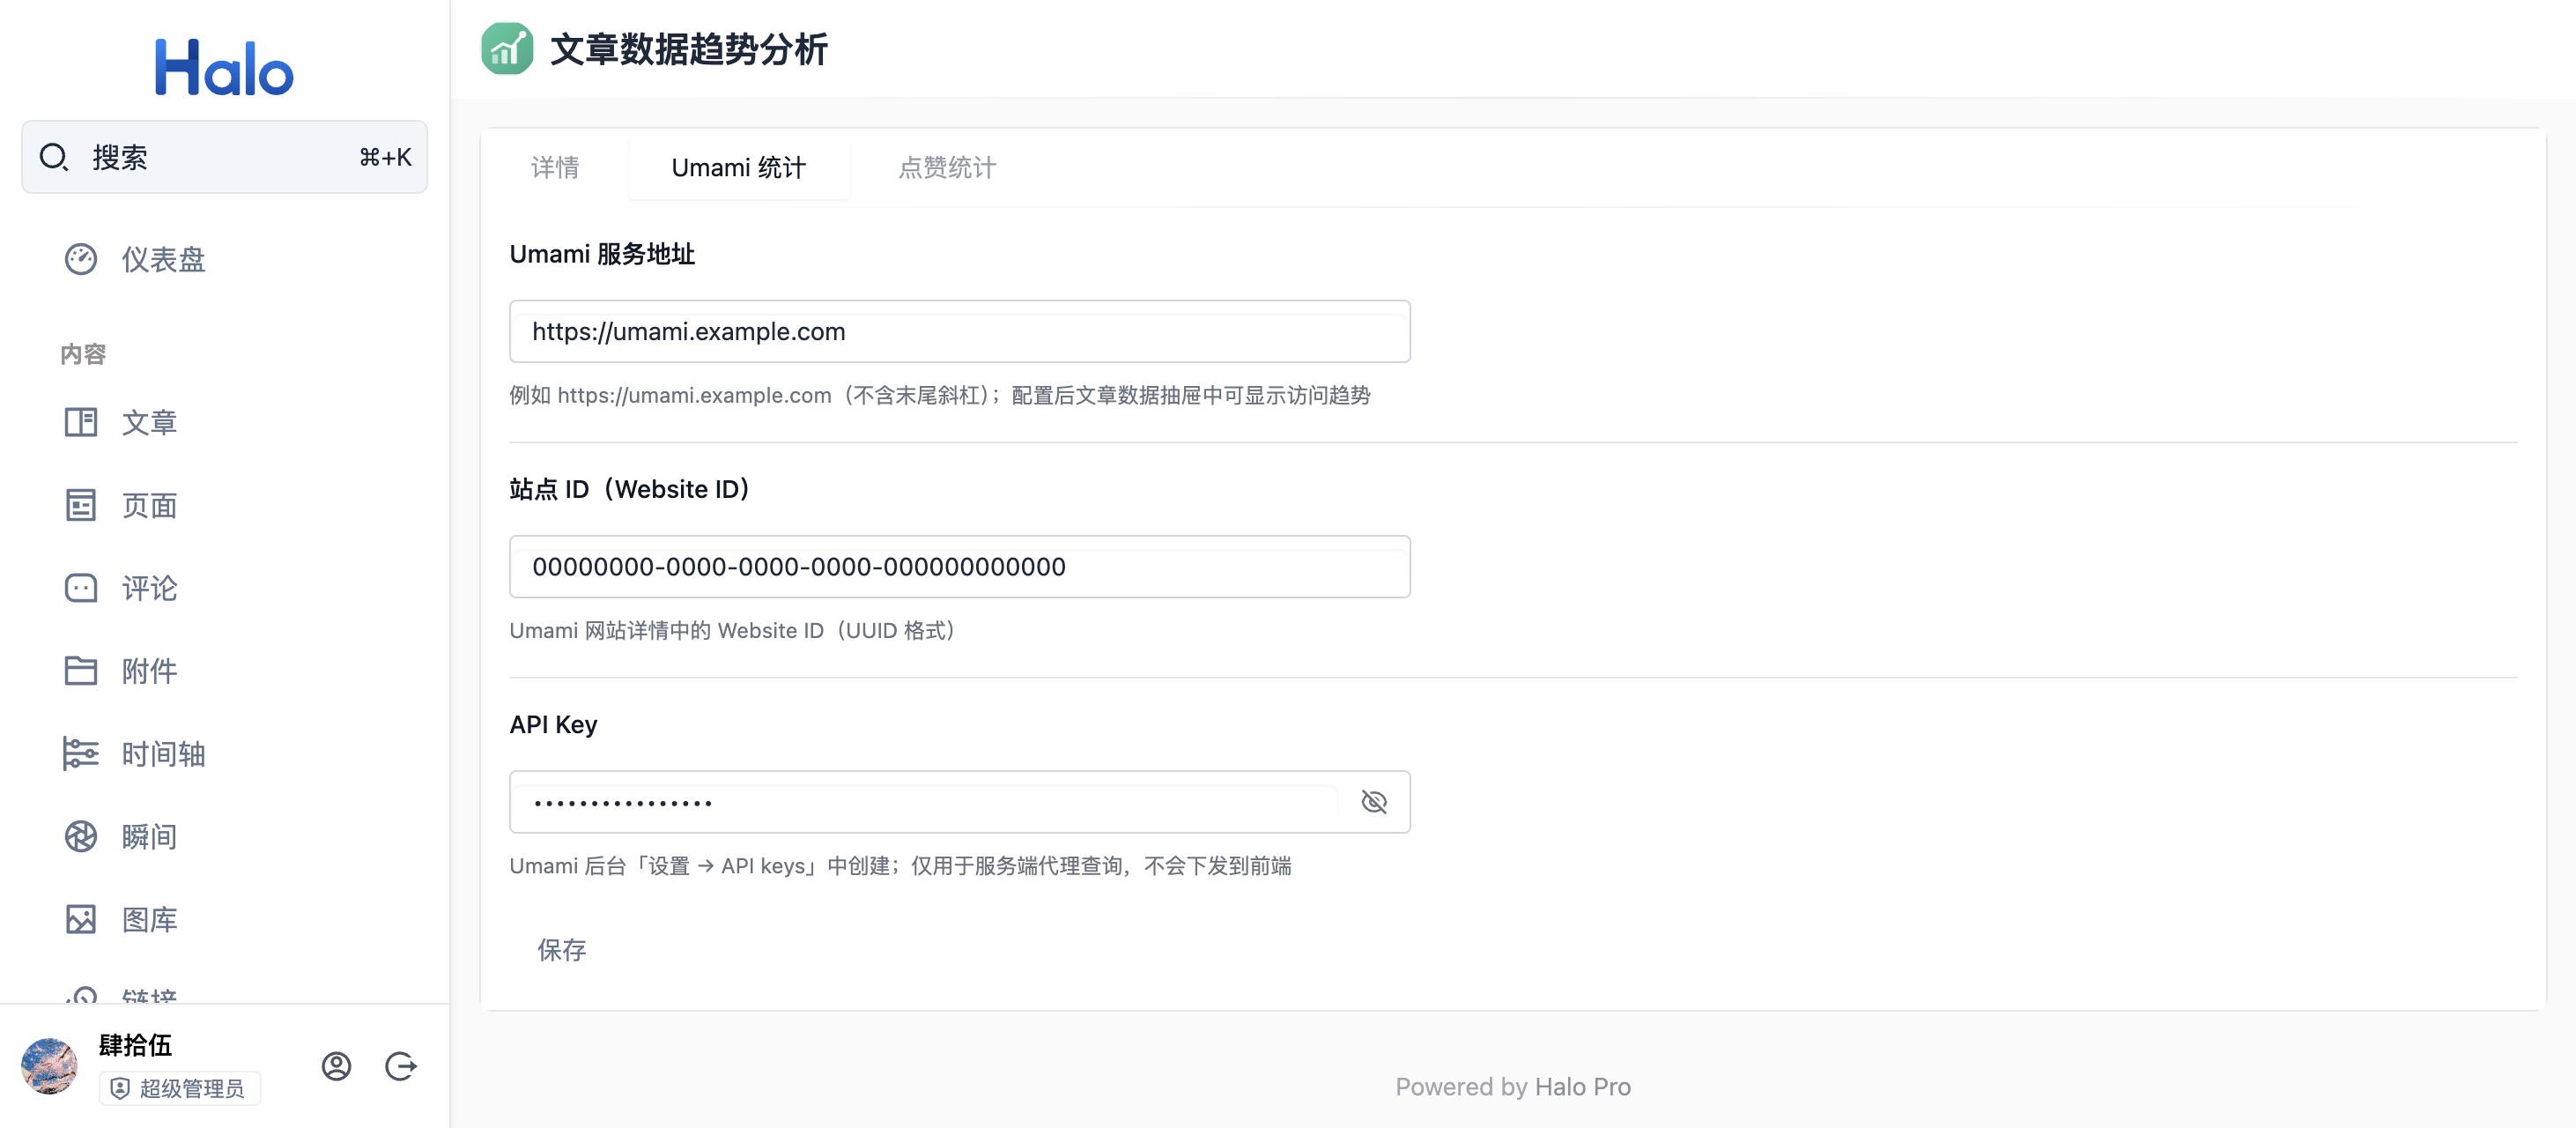Screen dimensions: 2576x1128
Task: Click the 附件 attachments folder icon
Action: click(81, 670)
